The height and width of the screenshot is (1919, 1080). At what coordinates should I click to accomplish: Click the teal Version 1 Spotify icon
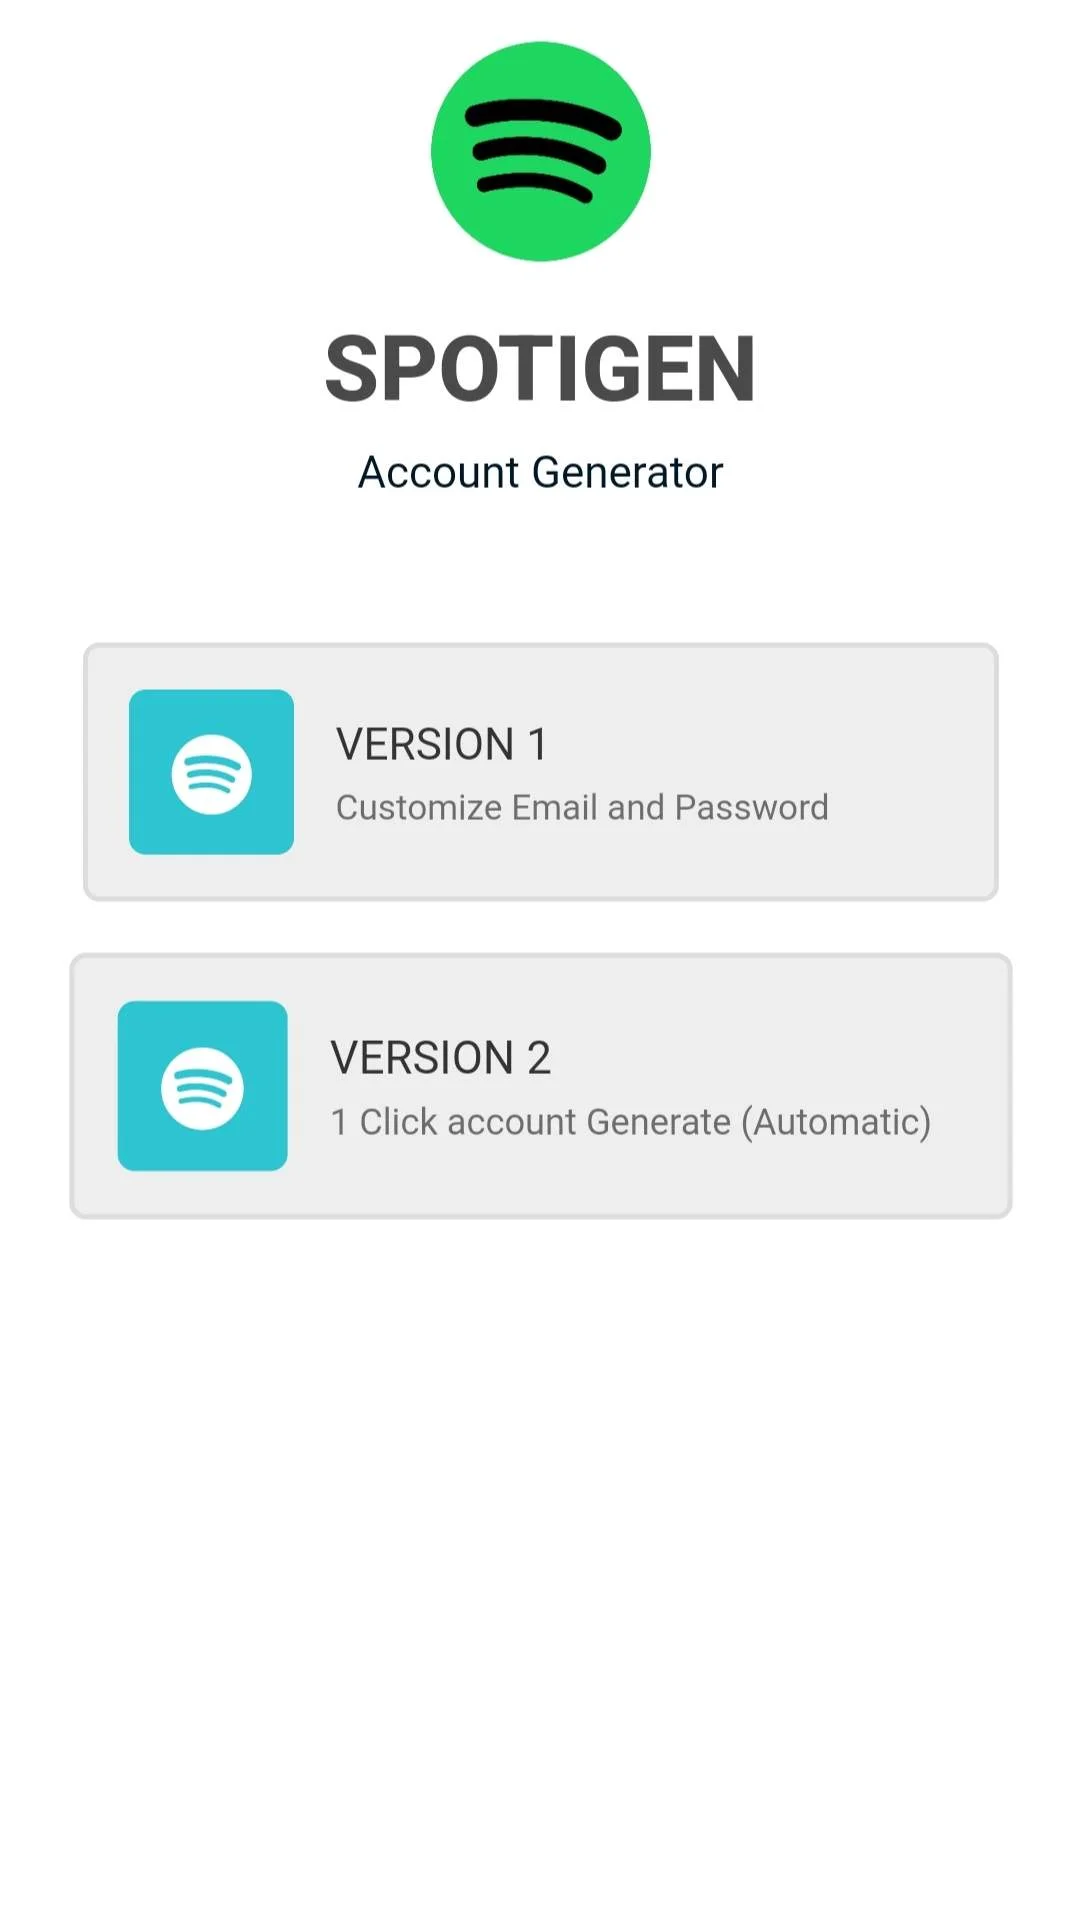click(211, 772)
